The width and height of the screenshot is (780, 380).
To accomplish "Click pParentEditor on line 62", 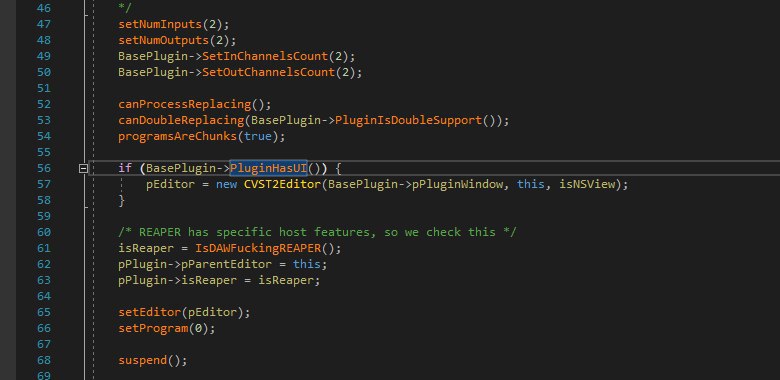I will pos(226,264).
